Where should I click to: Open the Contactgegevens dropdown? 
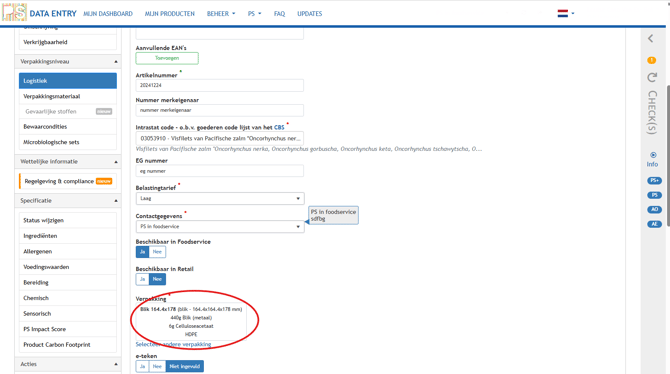point(220,227)
